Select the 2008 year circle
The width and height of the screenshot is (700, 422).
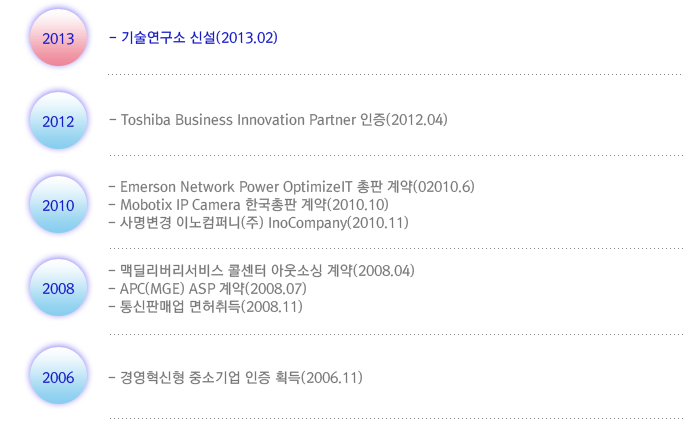pos(58,288)
